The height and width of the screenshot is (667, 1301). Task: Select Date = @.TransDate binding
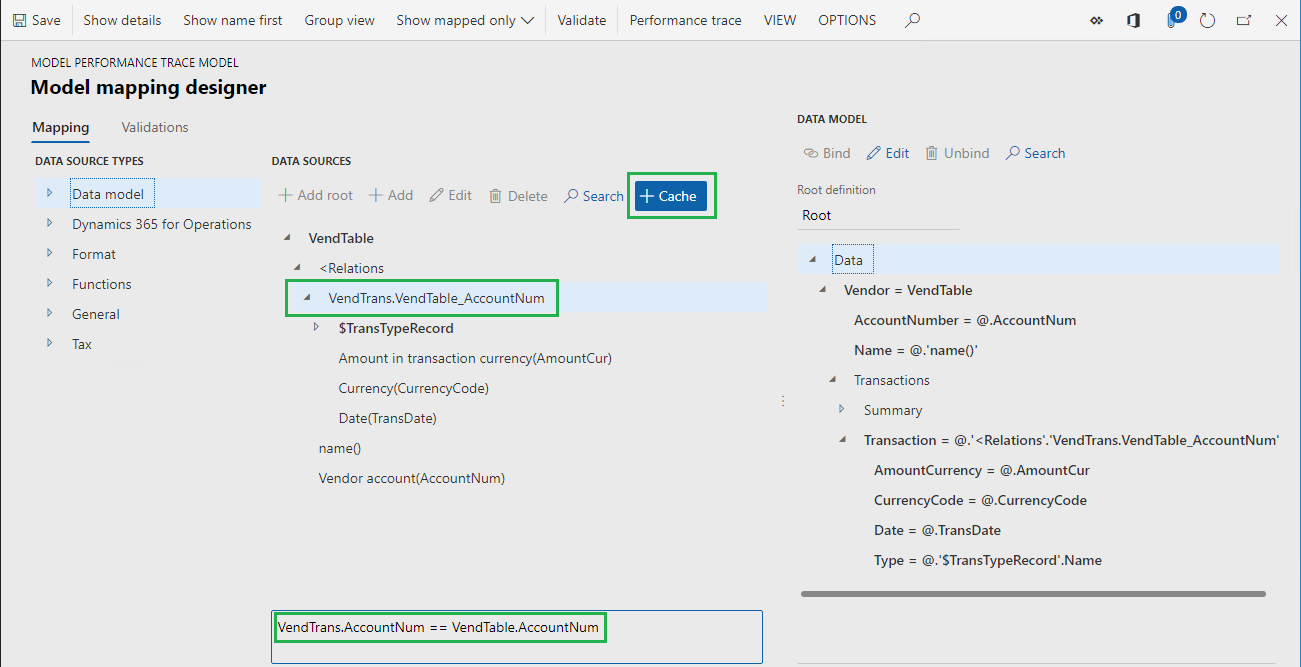pyautogui.click(x=937, y=530)
